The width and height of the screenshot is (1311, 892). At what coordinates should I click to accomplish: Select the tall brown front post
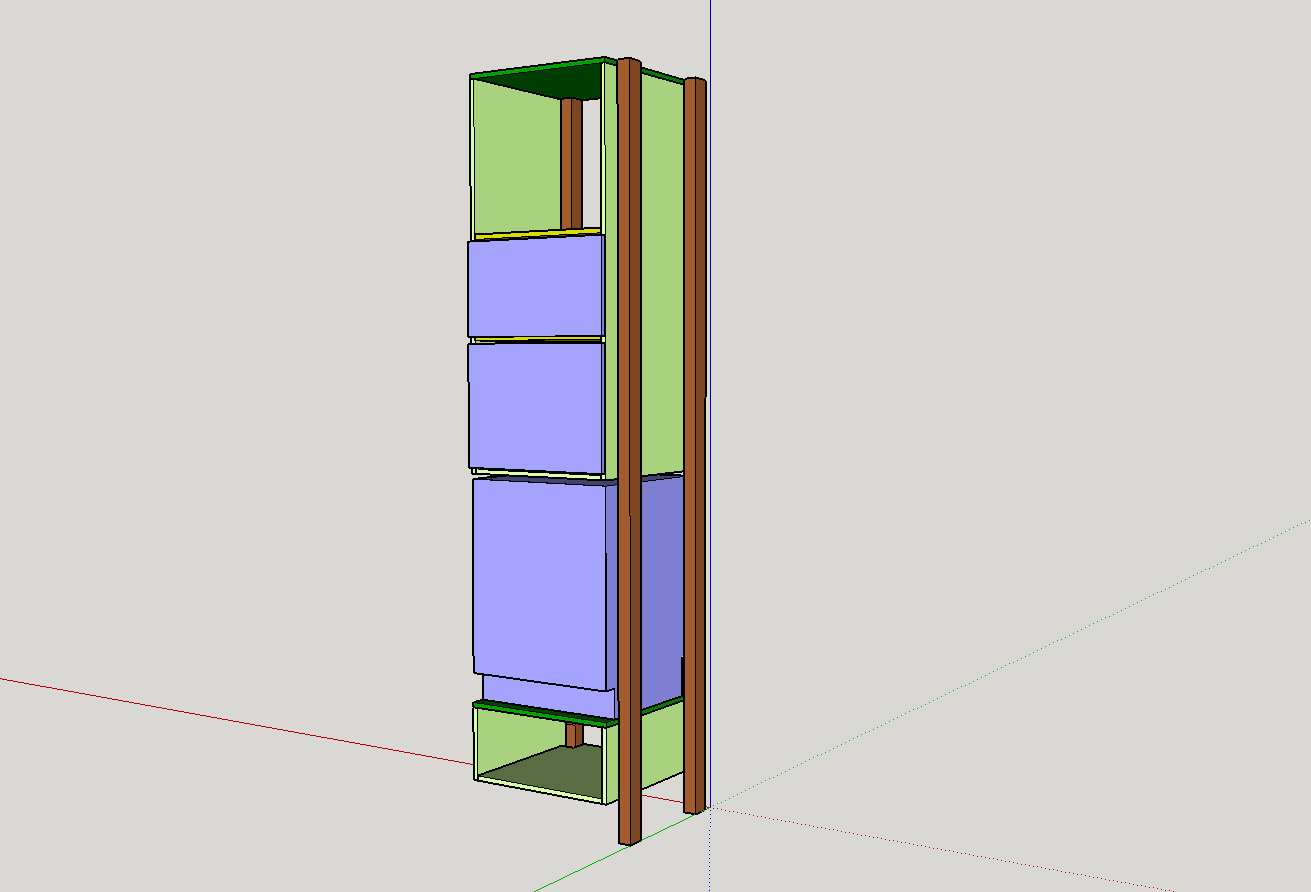[x=628, y=450]
